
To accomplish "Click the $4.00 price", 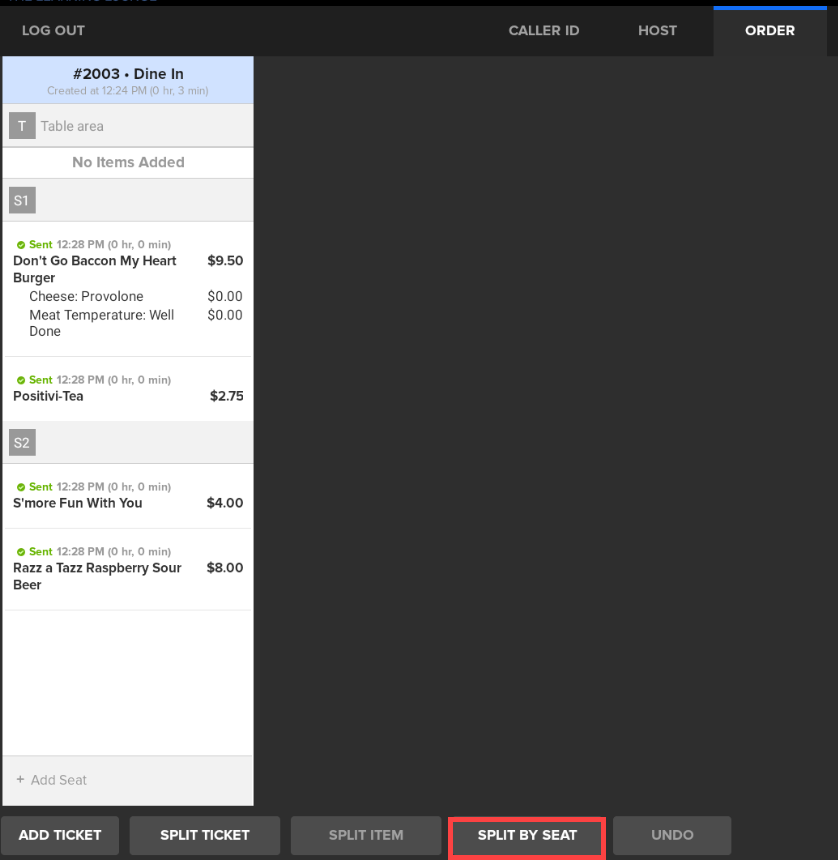I will (225, 503).
